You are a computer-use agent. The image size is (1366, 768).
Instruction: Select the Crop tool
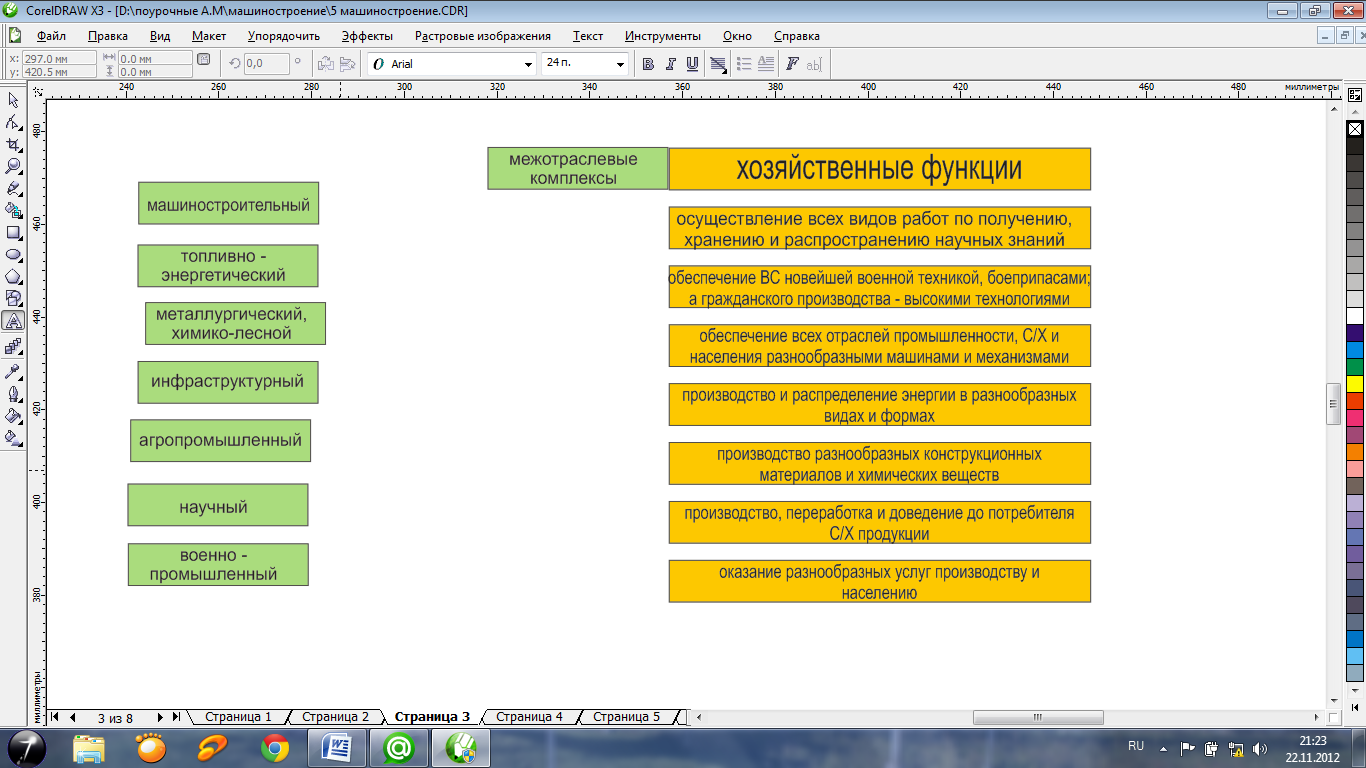pos(14,144)
